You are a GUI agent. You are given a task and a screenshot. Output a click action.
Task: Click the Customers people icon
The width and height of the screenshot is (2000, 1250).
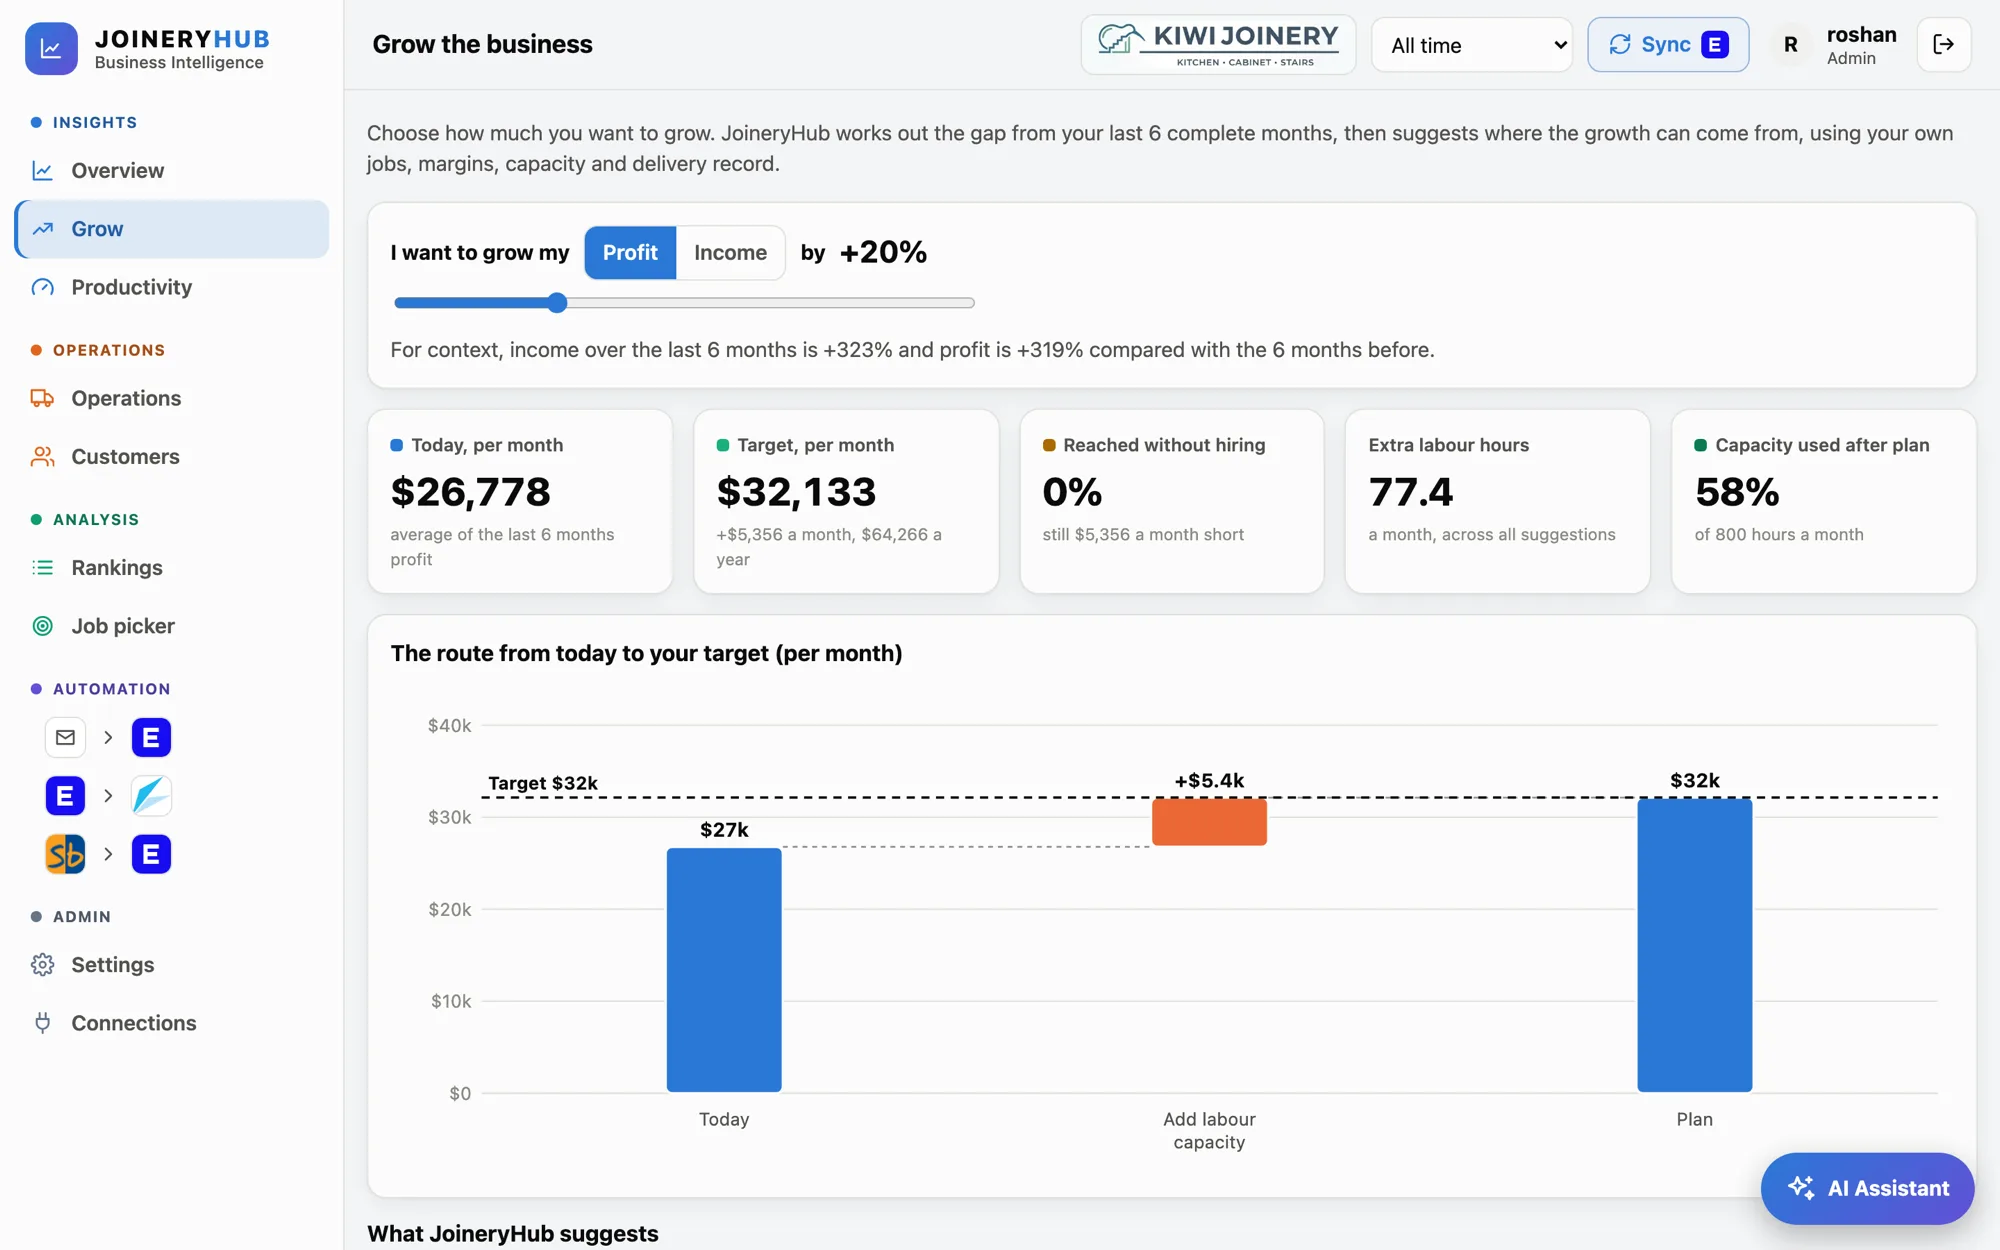click(42, 457)
